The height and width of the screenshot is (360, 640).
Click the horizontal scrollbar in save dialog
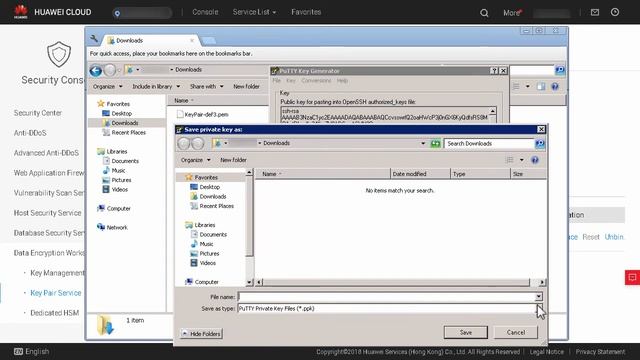pos(396,282)
